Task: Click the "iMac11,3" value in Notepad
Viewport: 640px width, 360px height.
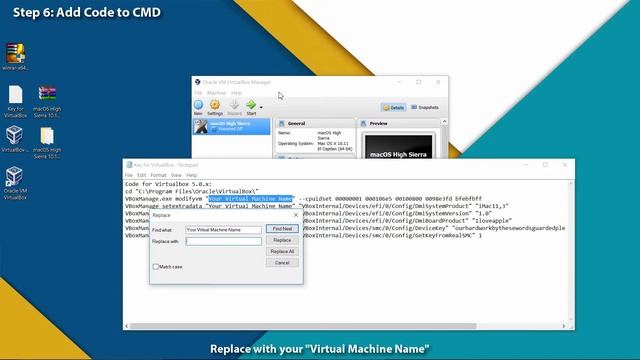Action: click(x=492, y=206)
